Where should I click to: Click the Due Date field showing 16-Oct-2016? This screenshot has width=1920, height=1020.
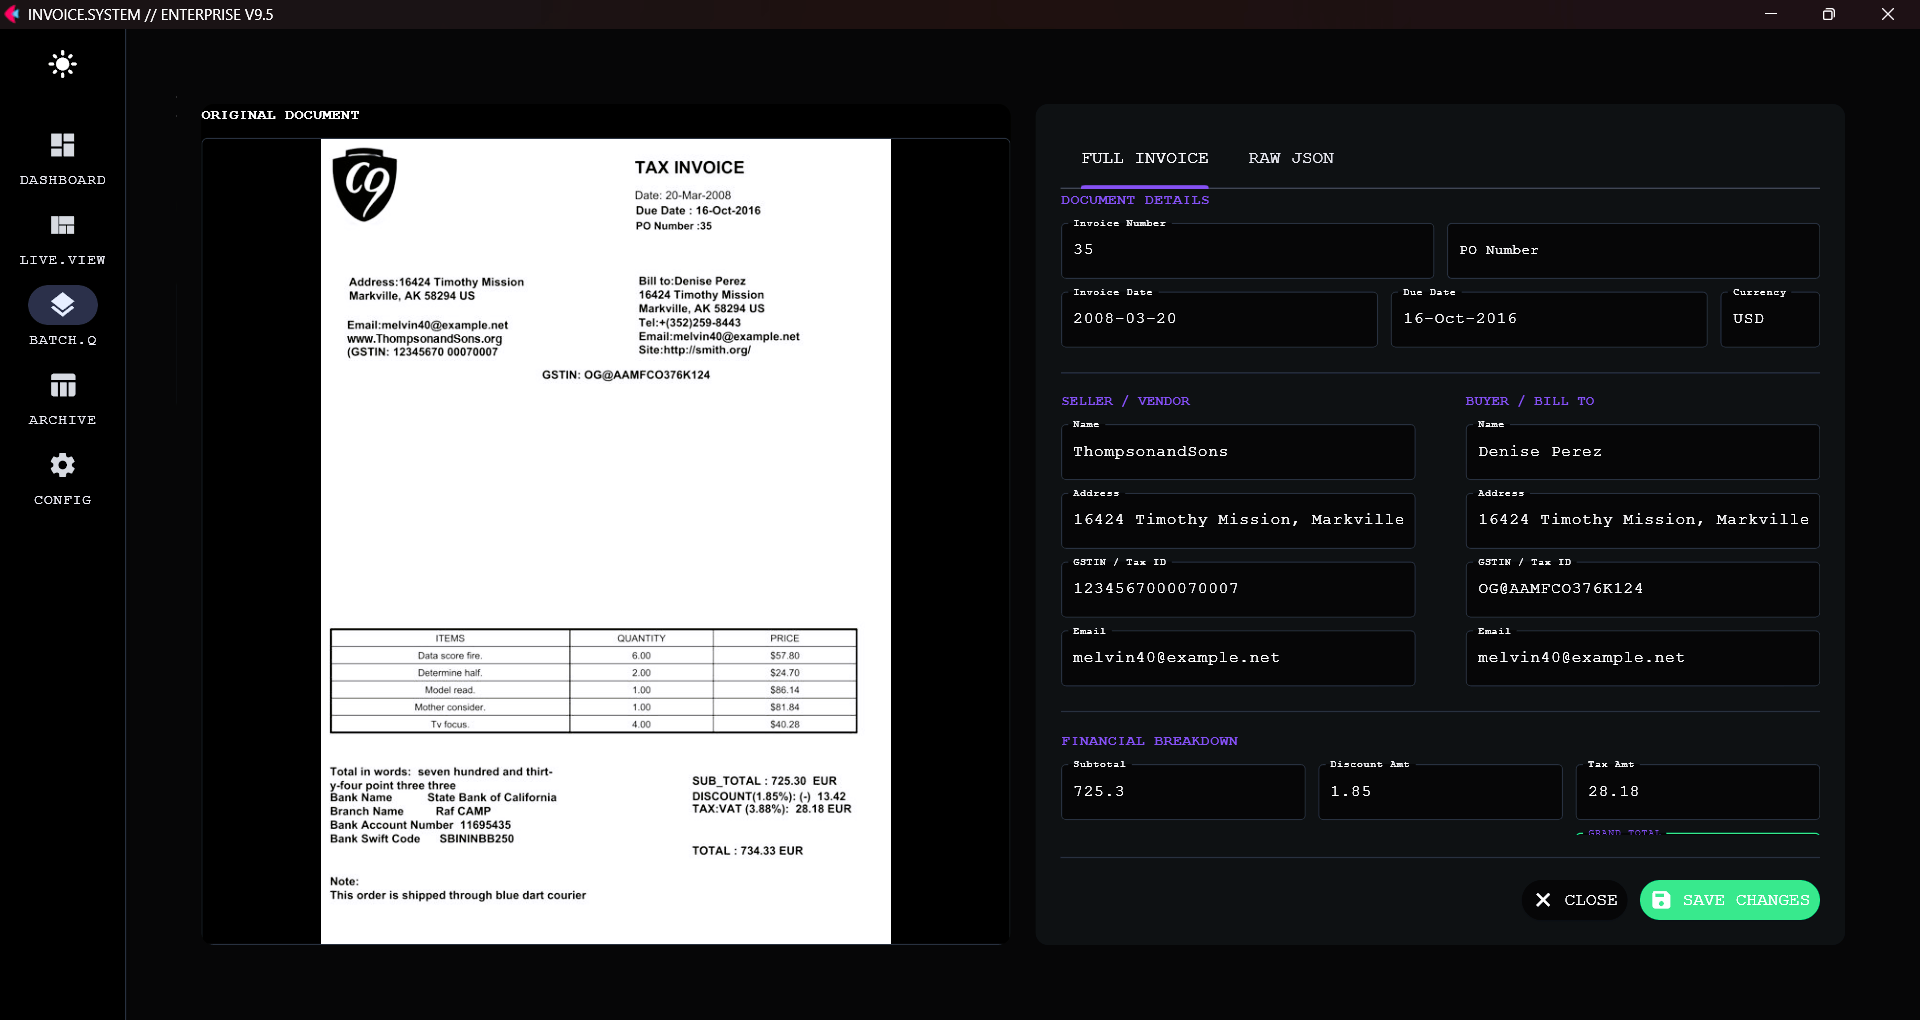1548,319
